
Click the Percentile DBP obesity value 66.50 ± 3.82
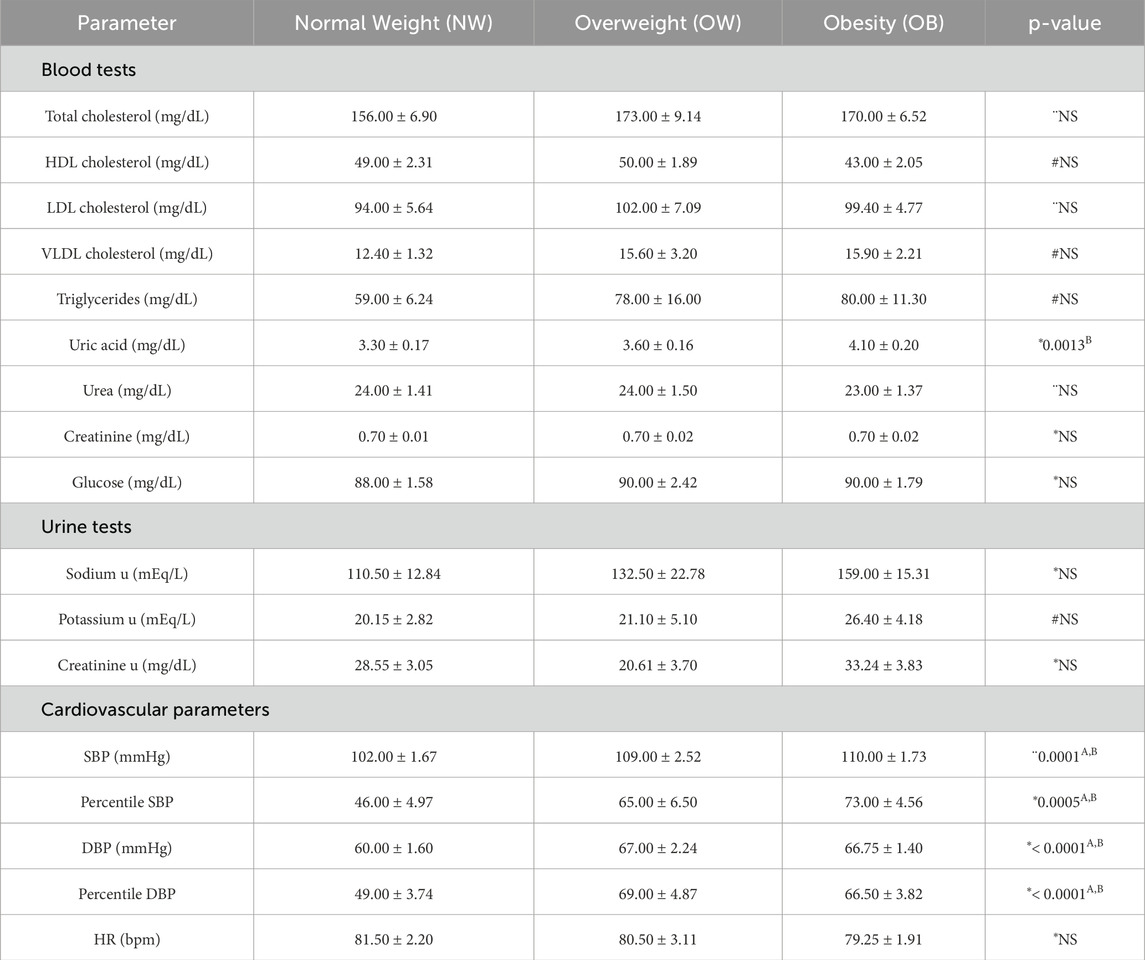coord(883,894)
